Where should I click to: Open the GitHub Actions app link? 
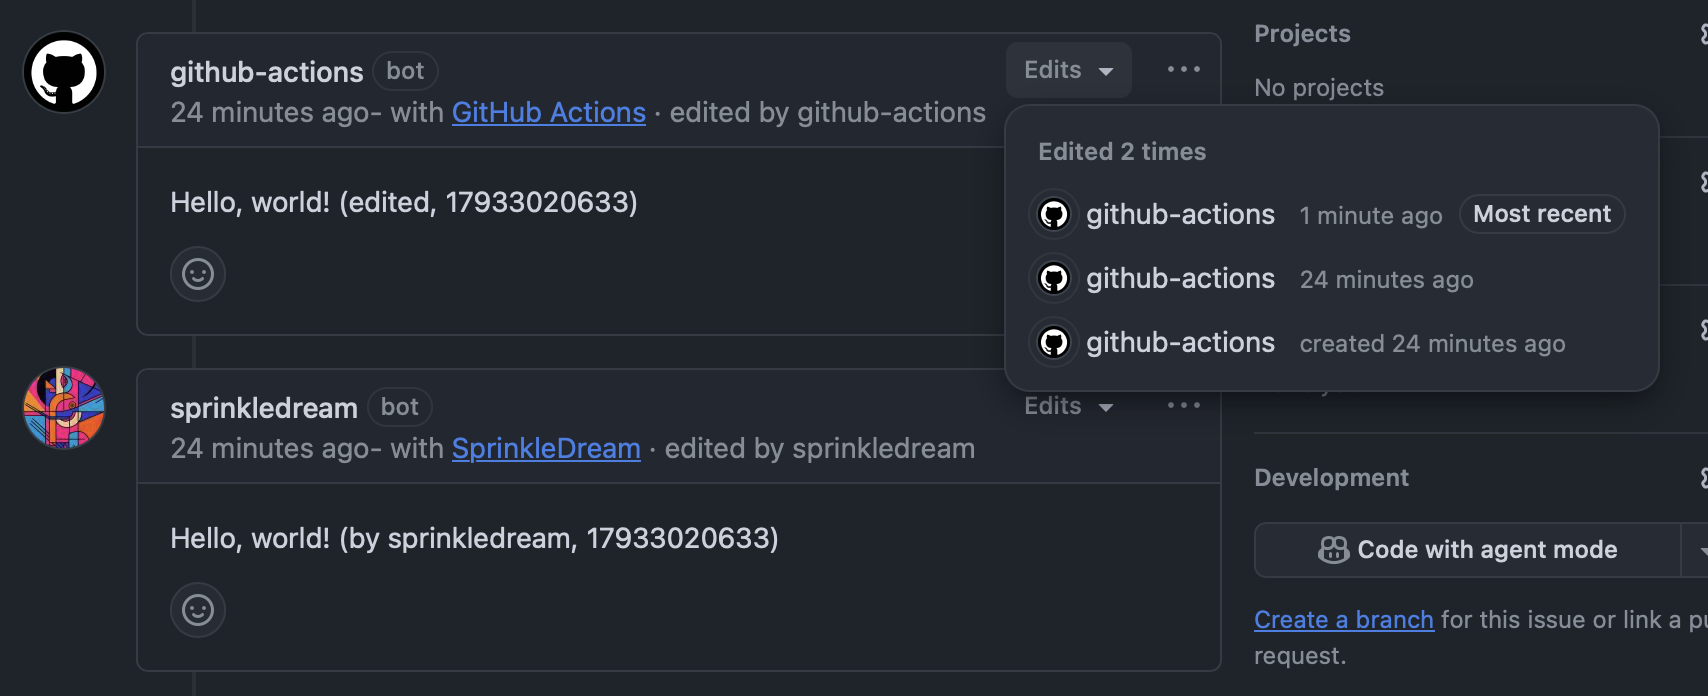coord(548,112)
